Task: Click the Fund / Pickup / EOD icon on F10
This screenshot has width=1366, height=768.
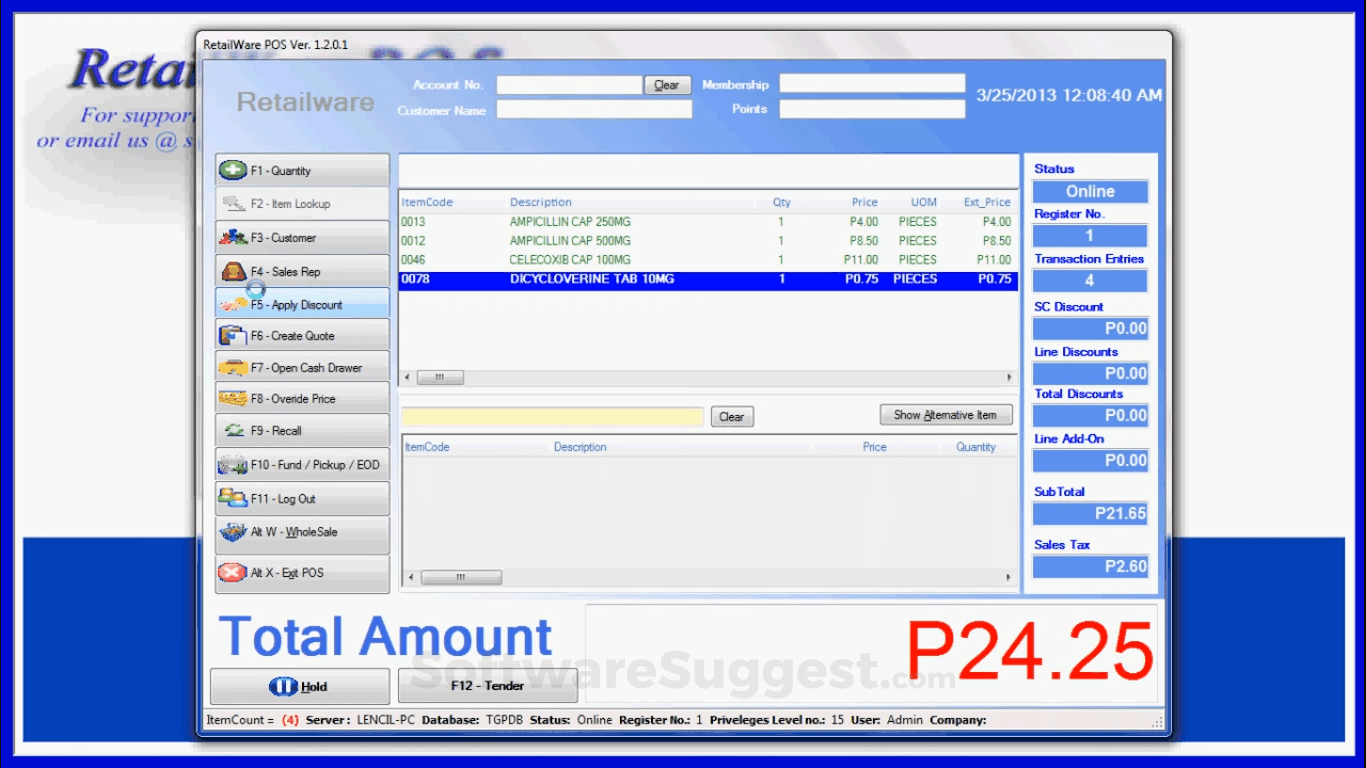Action: click(233, 465)
